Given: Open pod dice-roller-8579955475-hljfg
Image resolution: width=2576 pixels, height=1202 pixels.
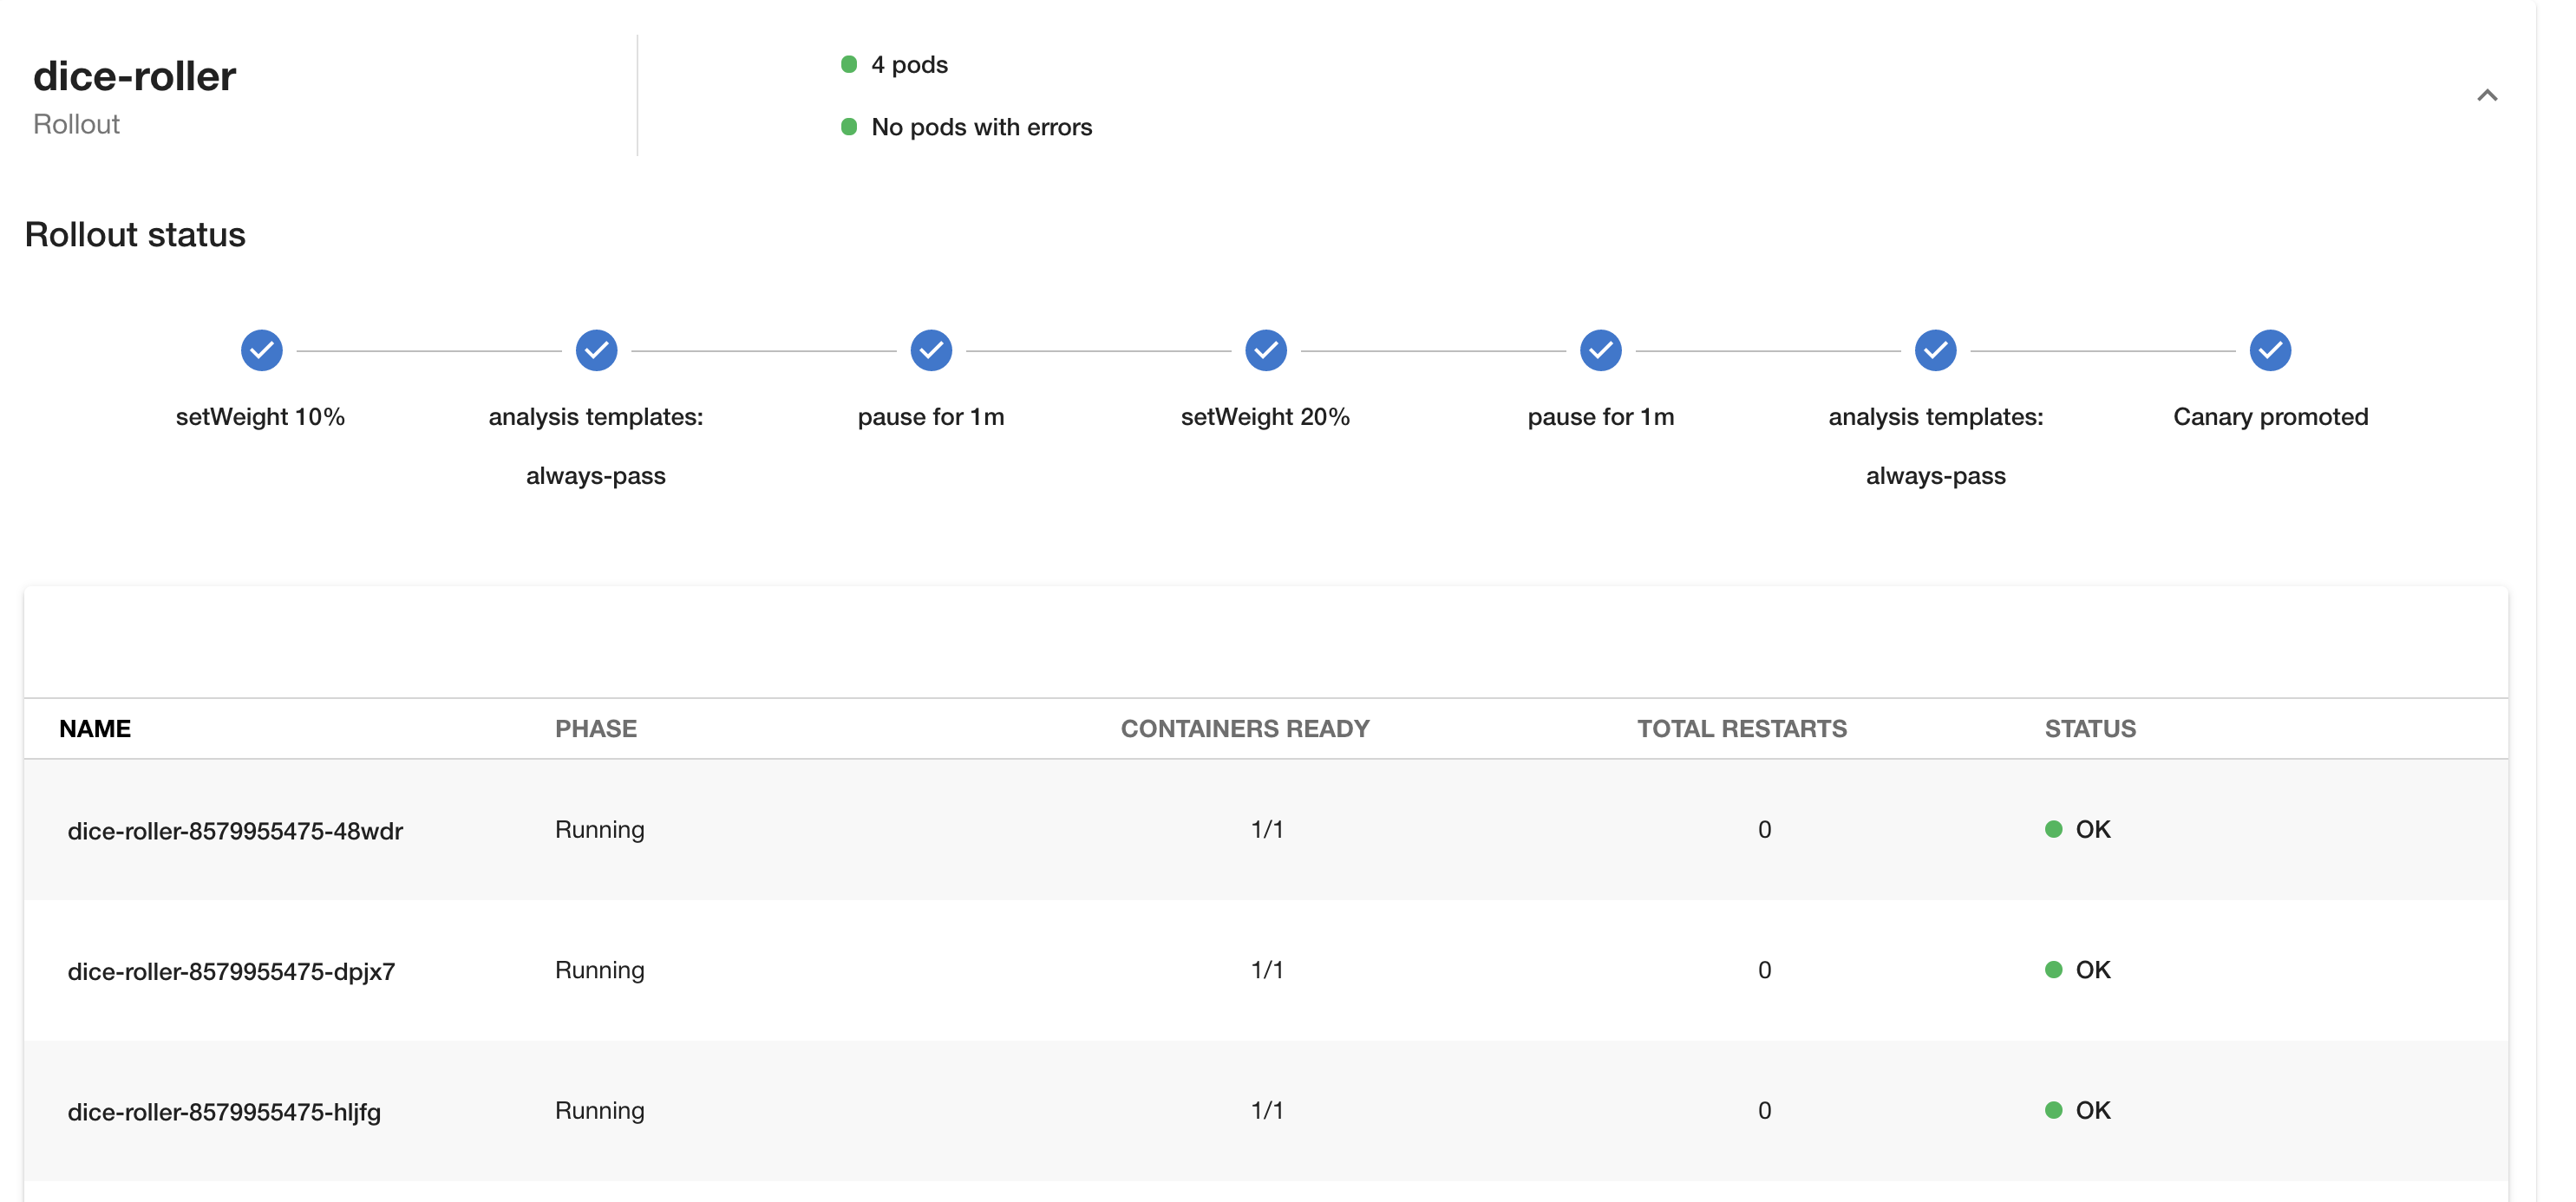Looking at the screenshot, I should 224,1112.
